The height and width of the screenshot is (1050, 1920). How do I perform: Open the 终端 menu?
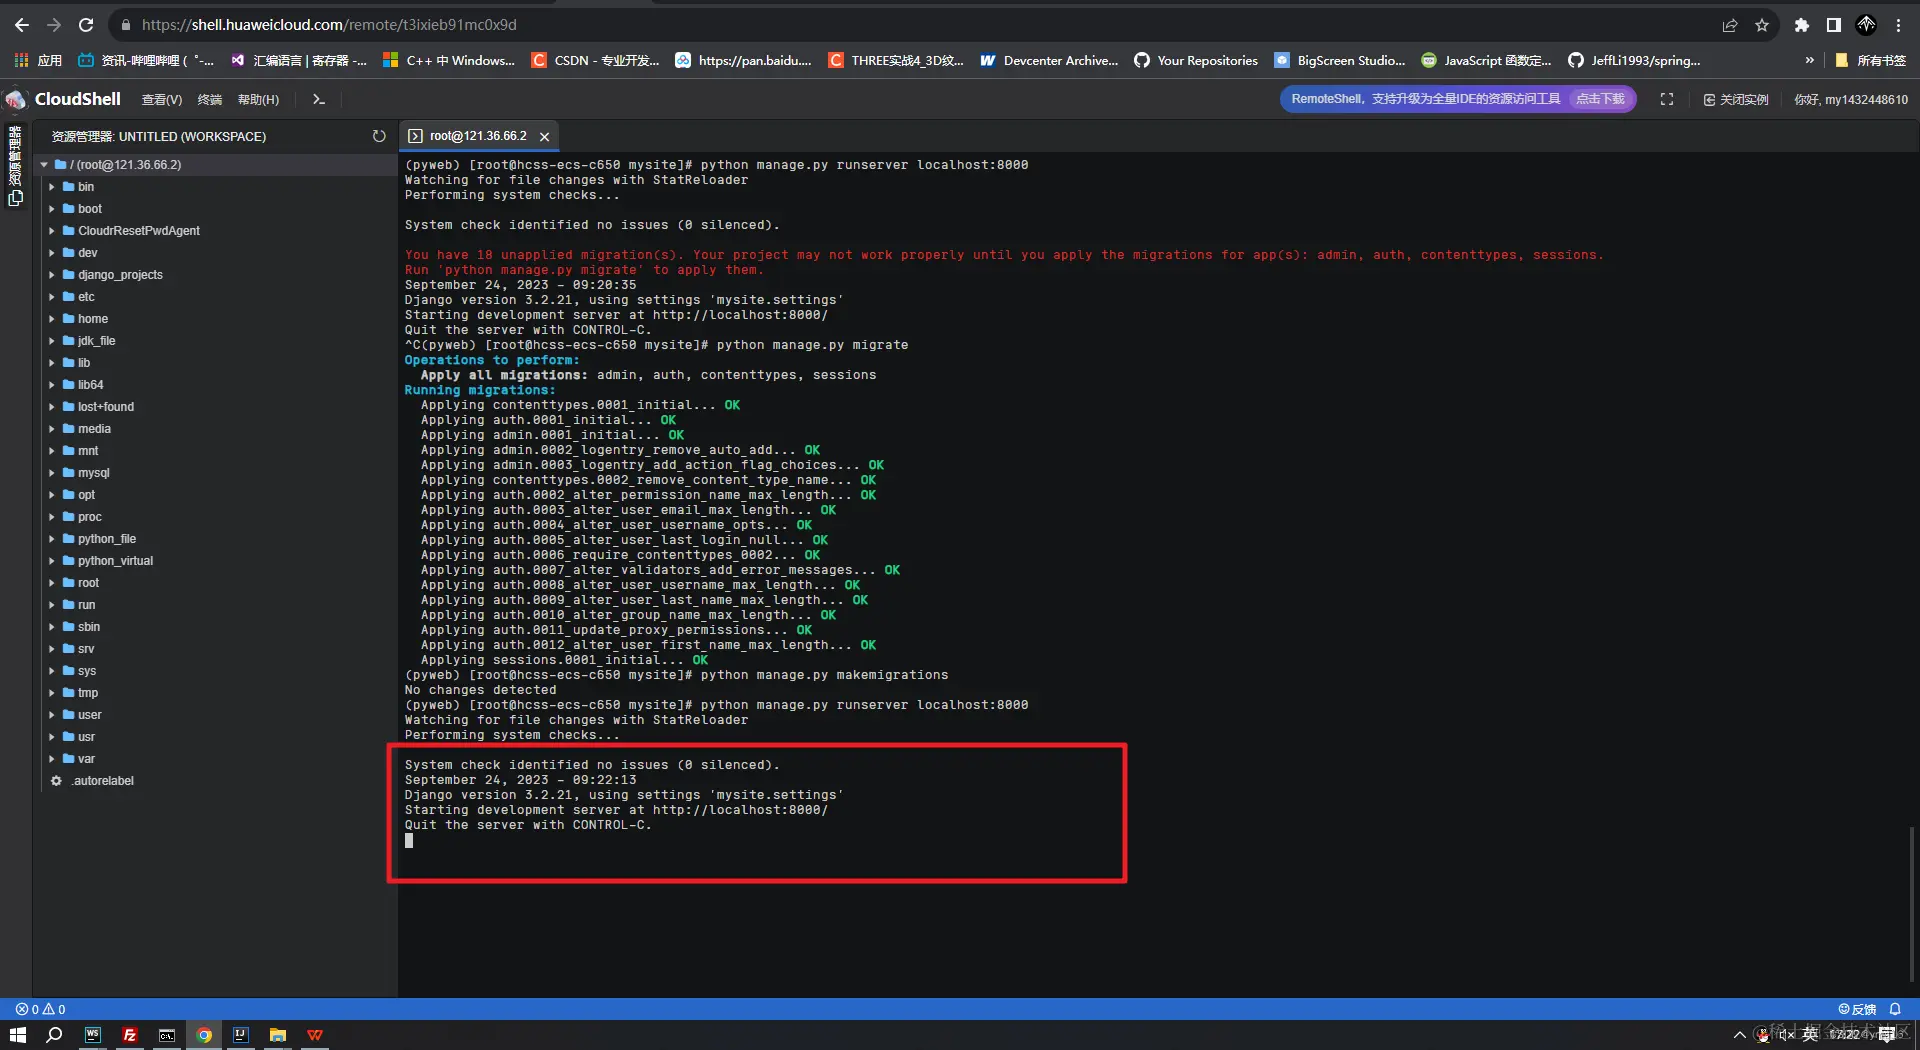click(210, 100)
